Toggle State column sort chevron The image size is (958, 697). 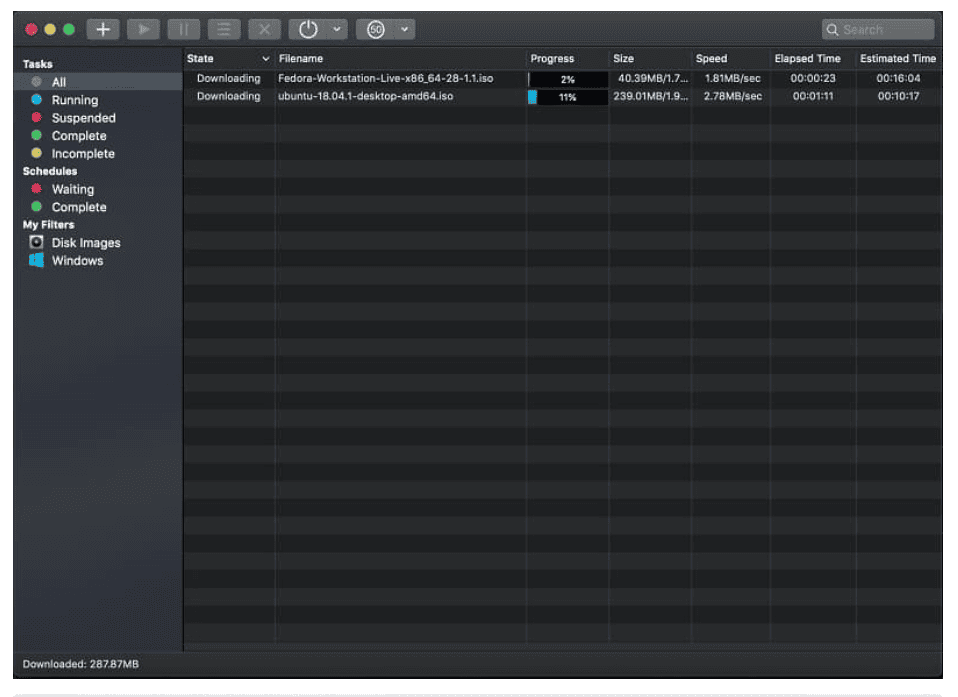pyautogui.click(x=266, y=59)
